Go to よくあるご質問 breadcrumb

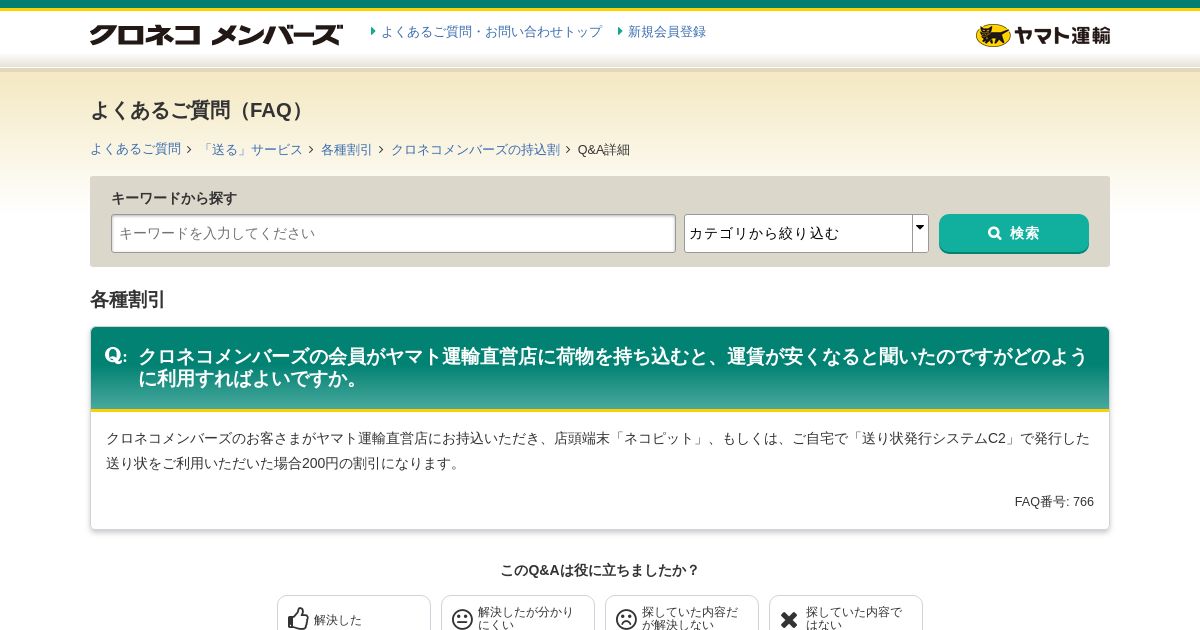[135, 149]
